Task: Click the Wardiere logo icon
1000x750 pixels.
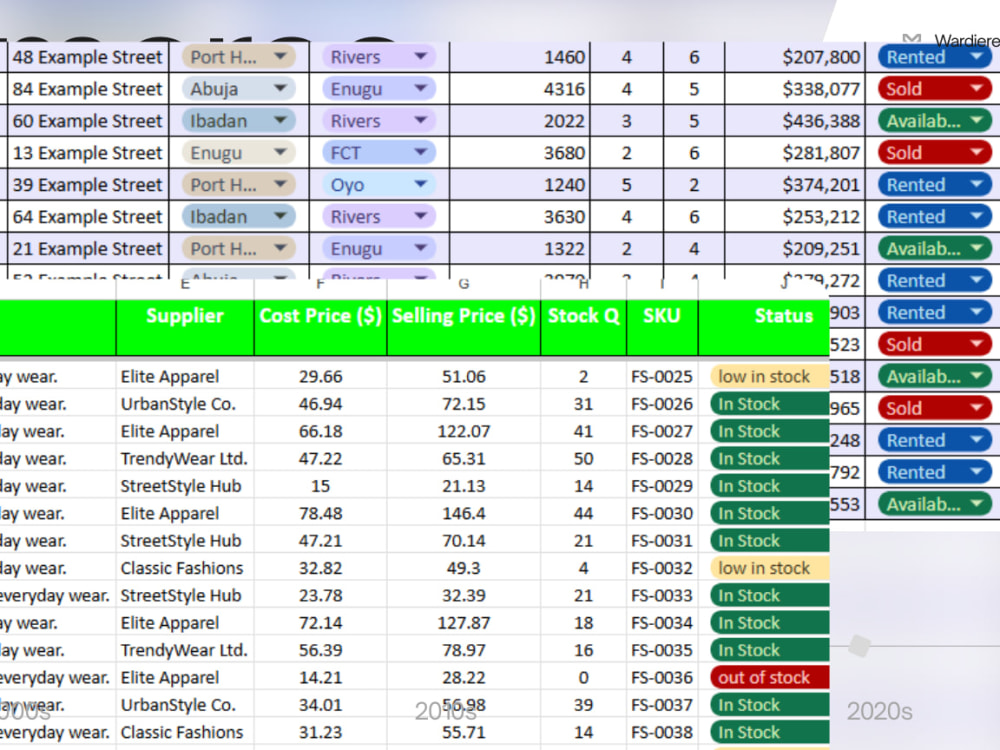Action: [x=912, y=39]
